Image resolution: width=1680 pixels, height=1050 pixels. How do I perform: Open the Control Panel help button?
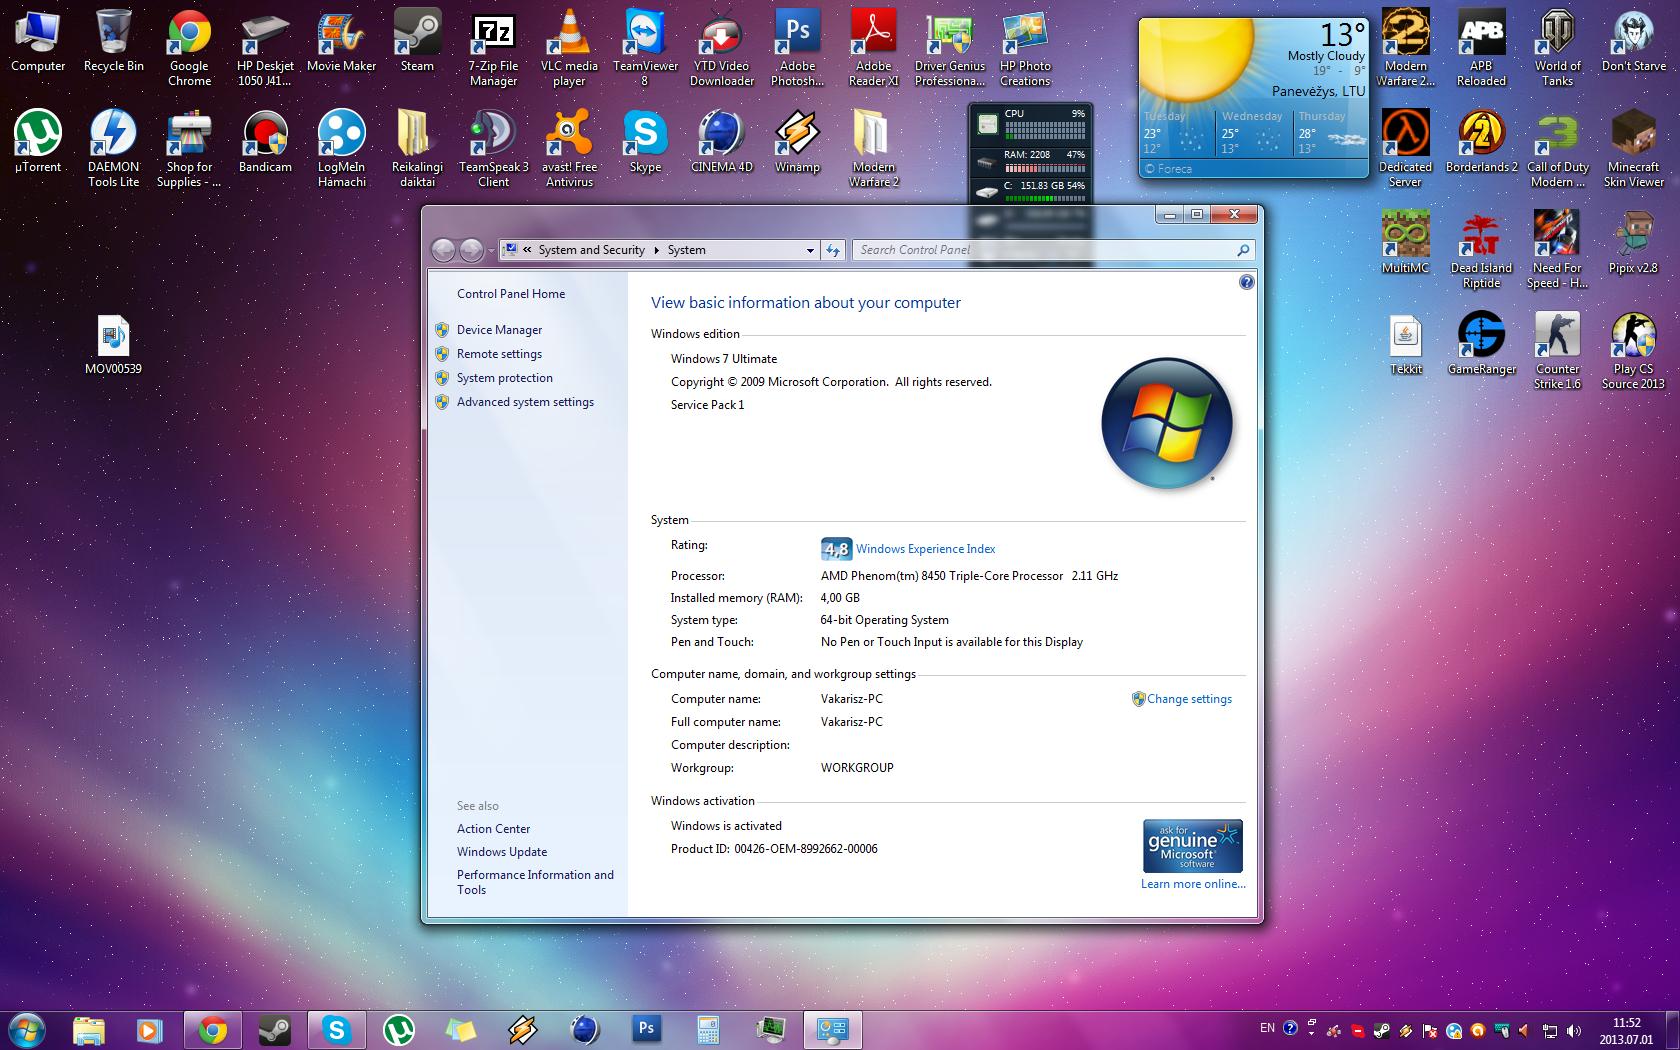(1246, 282)
